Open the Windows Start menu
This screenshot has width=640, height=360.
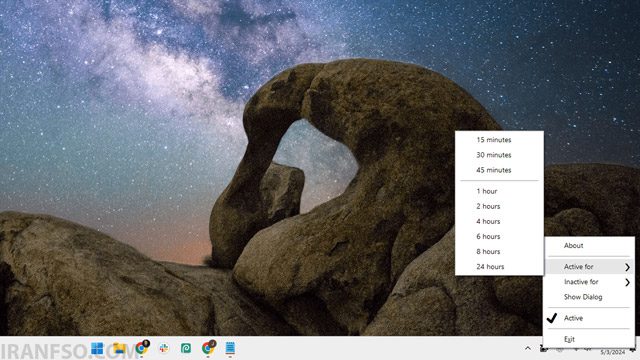pos(98,348)
